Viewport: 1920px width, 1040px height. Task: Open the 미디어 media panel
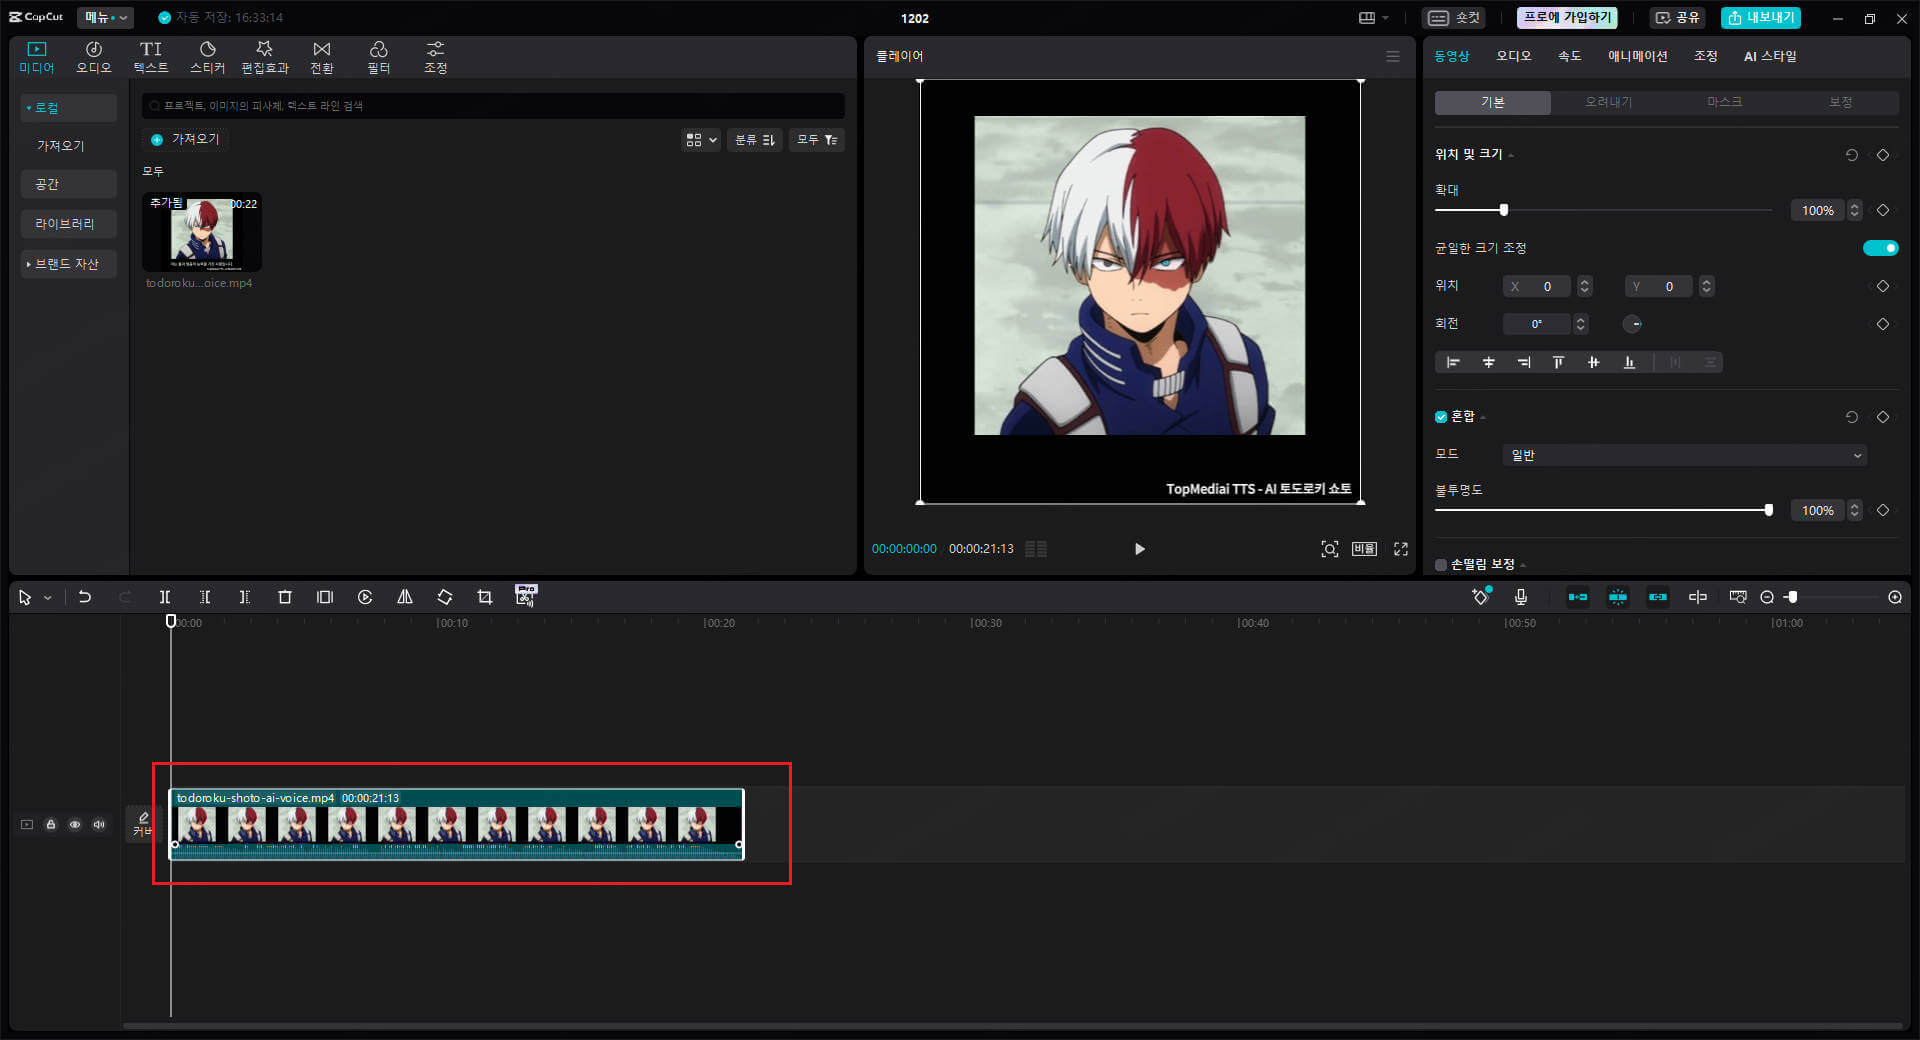click(x=37, y=57)
